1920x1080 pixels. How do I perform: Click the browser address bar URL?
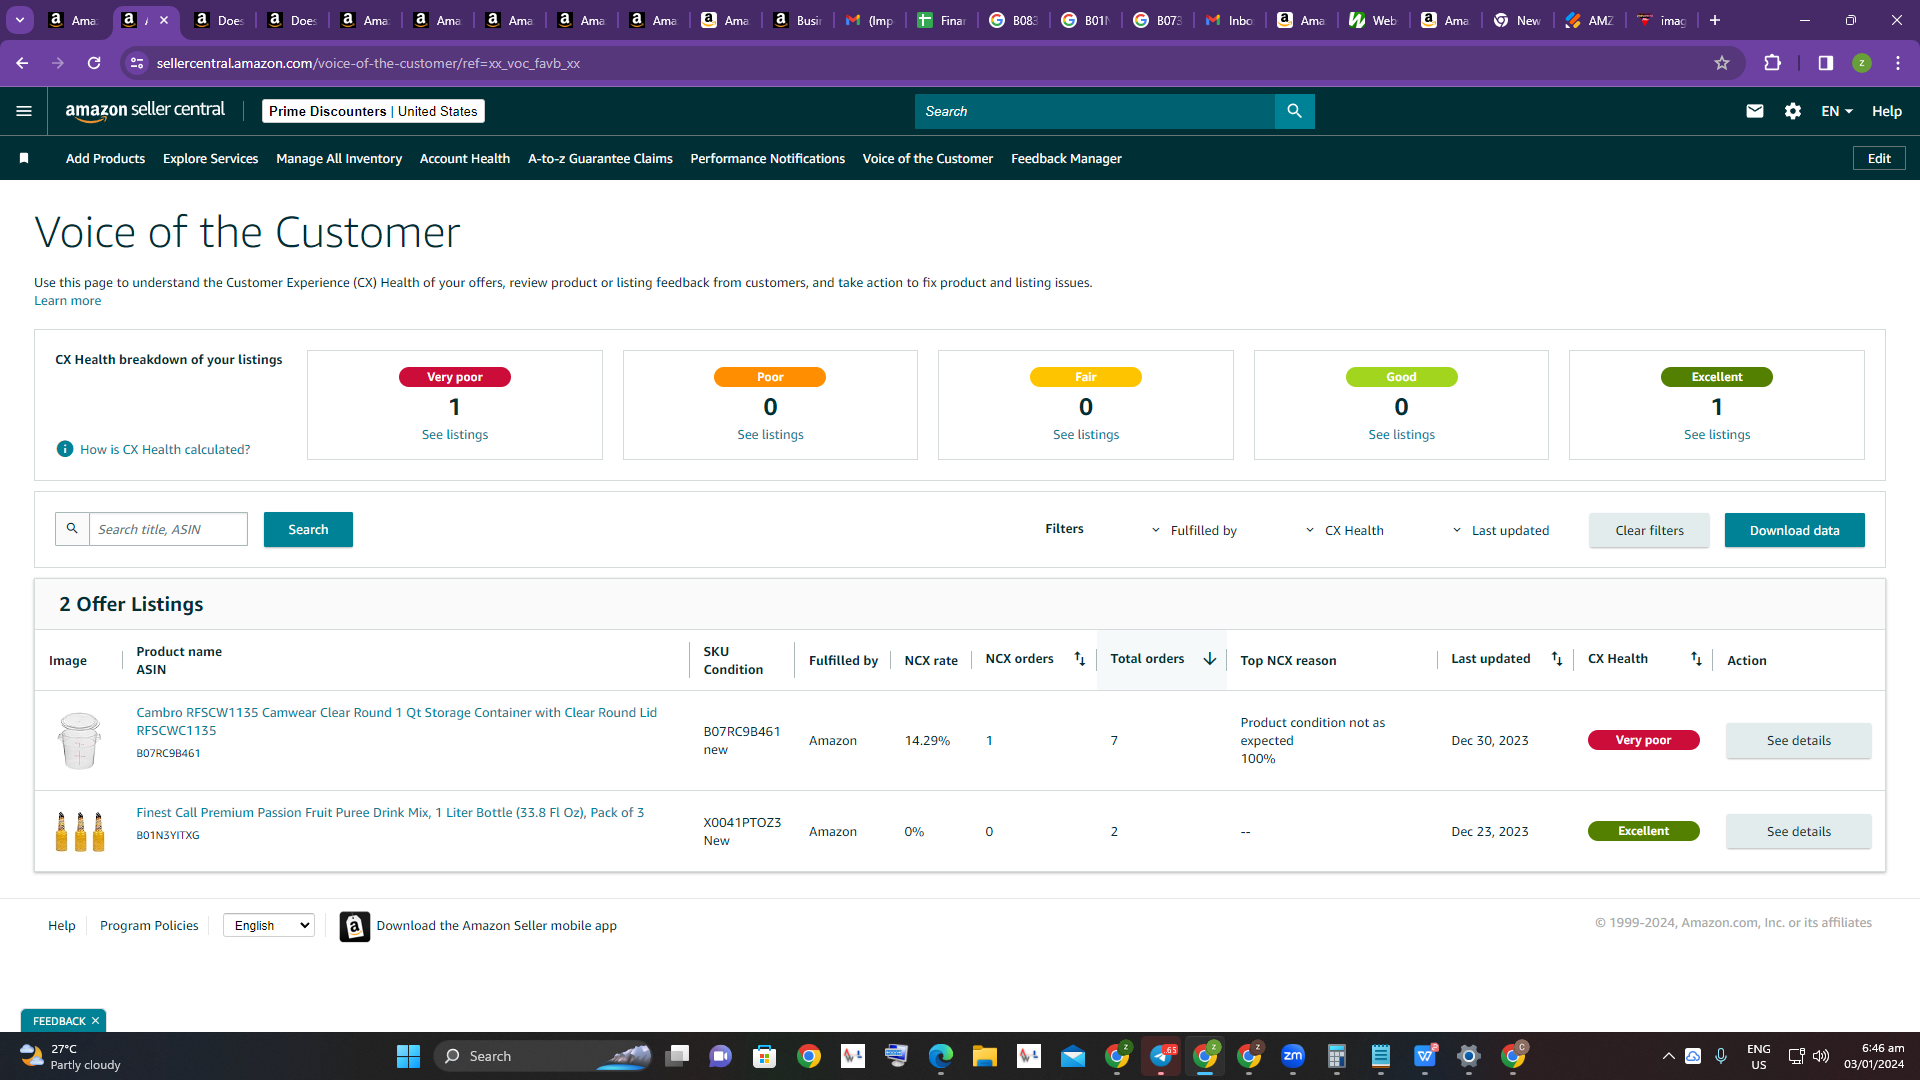pyautogui.click(x=368, y=63)
